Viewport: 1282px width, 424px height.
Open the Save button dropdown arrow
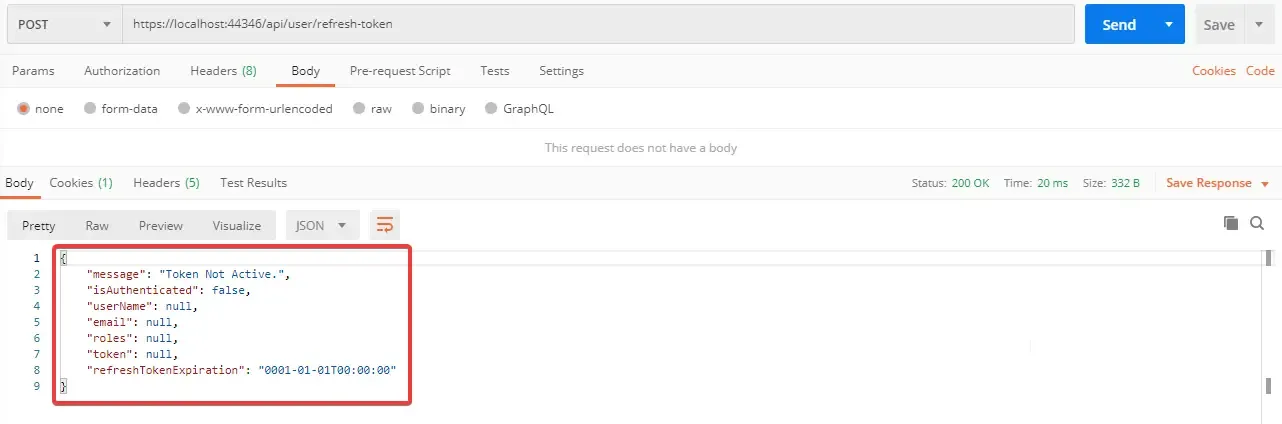pyautogui.click(x=1258, y=24)
